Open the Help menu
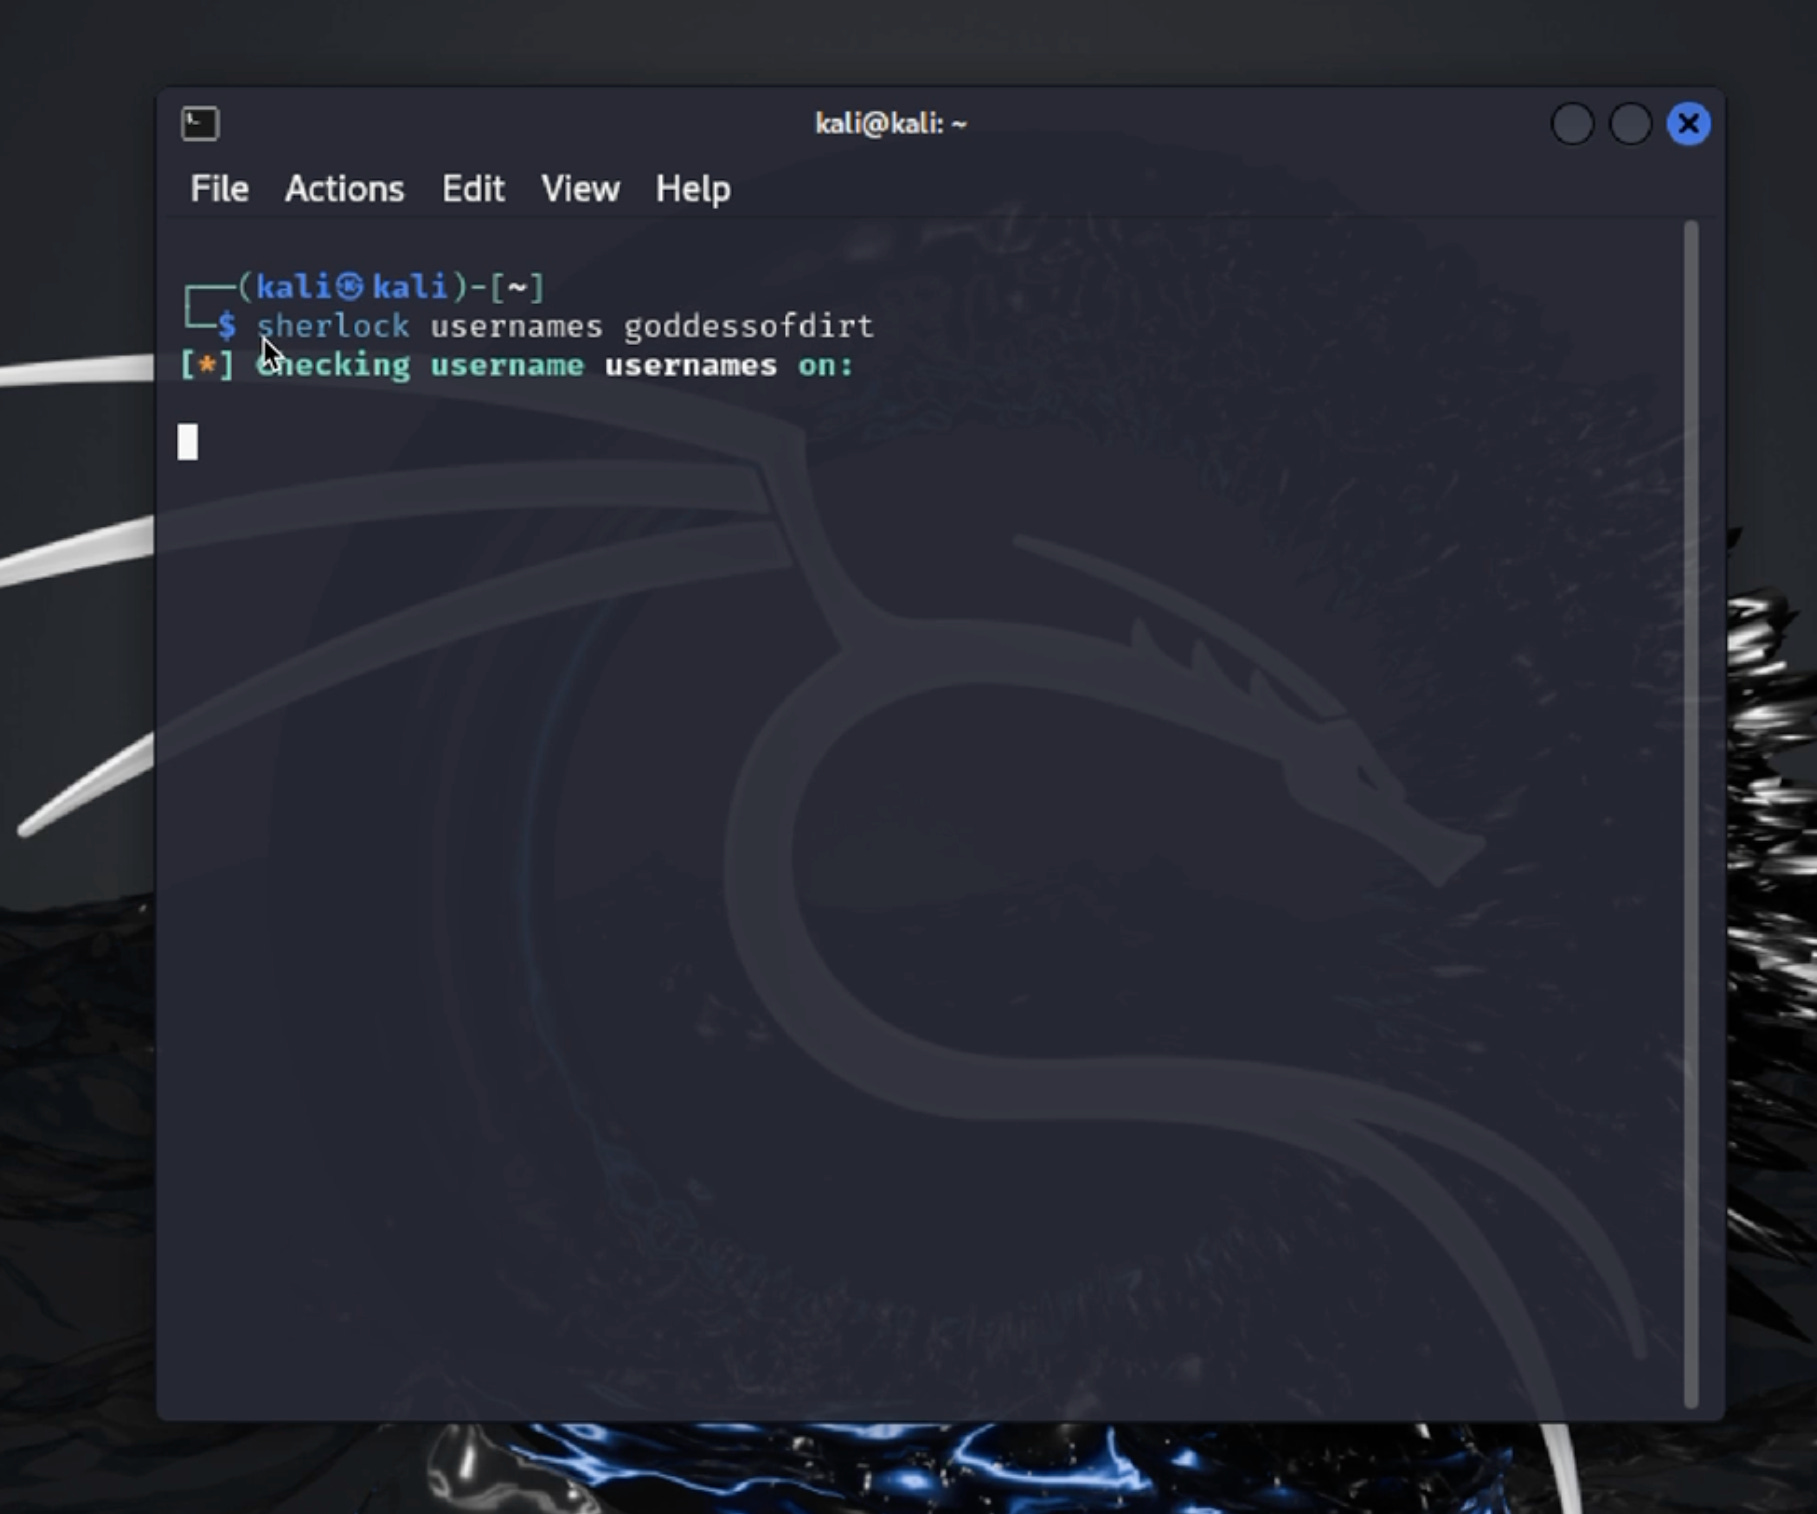The height and width of the screenshot is (1514, 1817). (x=693, y=189)
